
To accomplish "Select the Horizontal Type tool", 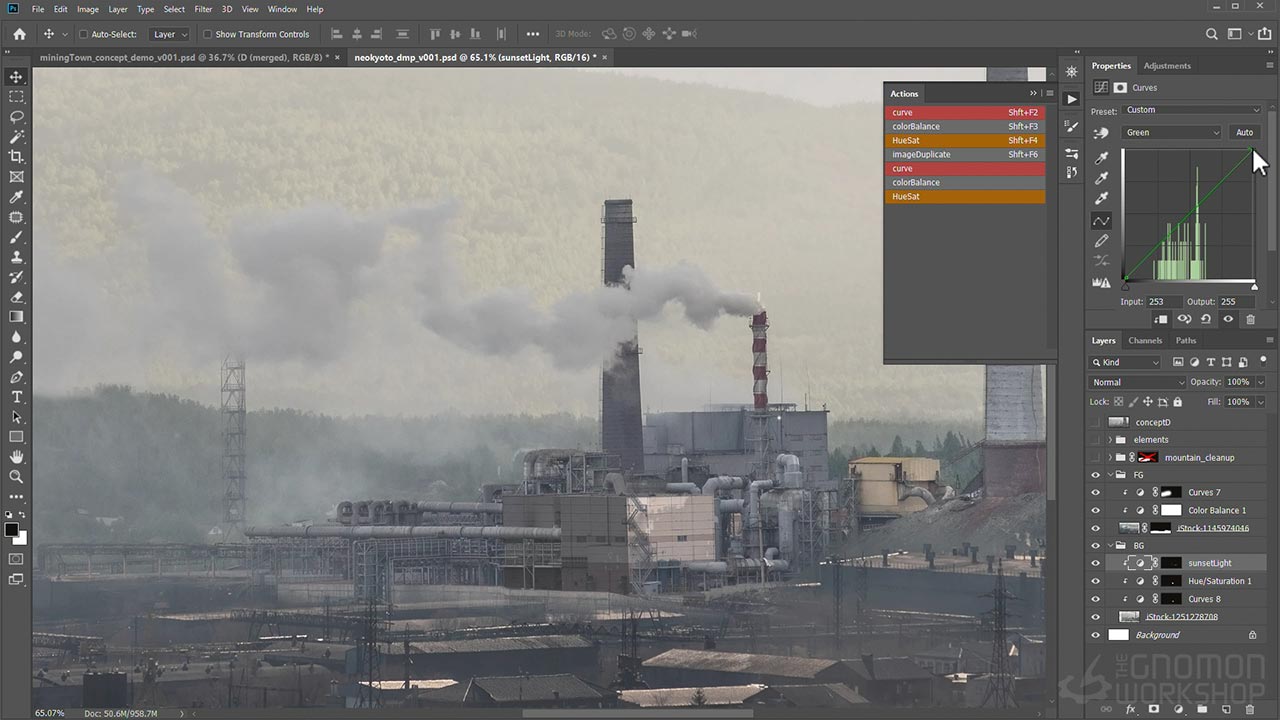I will coord(16,397).
